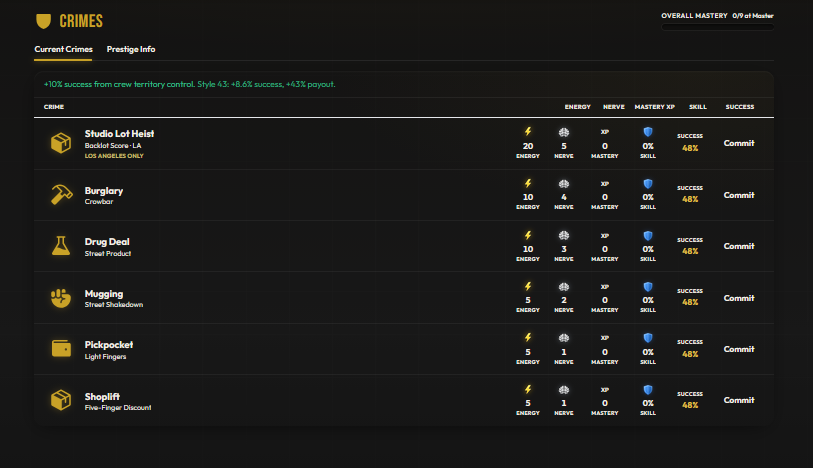Select the Burglary hammer icon

61,195
